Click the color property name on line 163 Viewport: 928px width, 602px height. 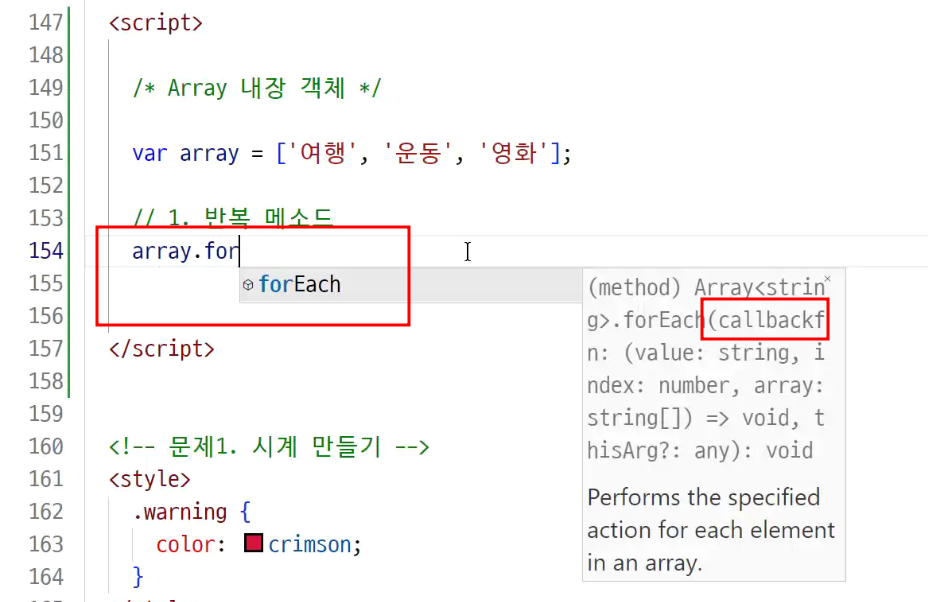(x=185, y=544)
